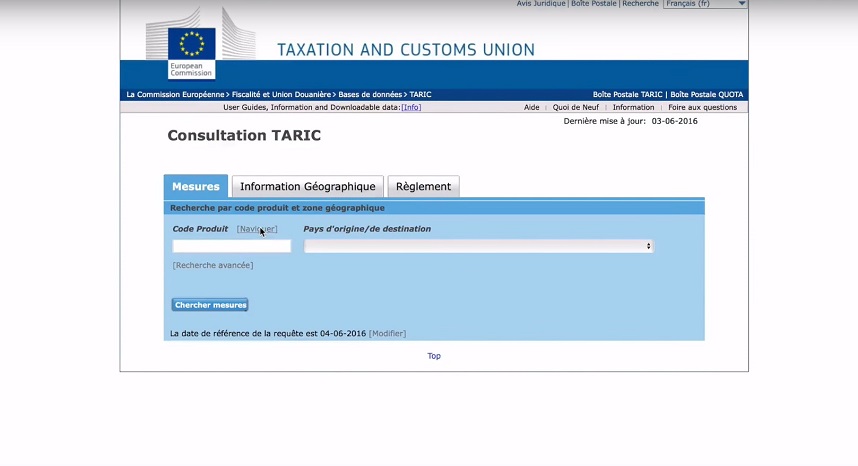This screenshot has width=858, height=466.
Task: Go to Fiscalité et Union Douanière breadcrumb
Action: pos(281,95)
